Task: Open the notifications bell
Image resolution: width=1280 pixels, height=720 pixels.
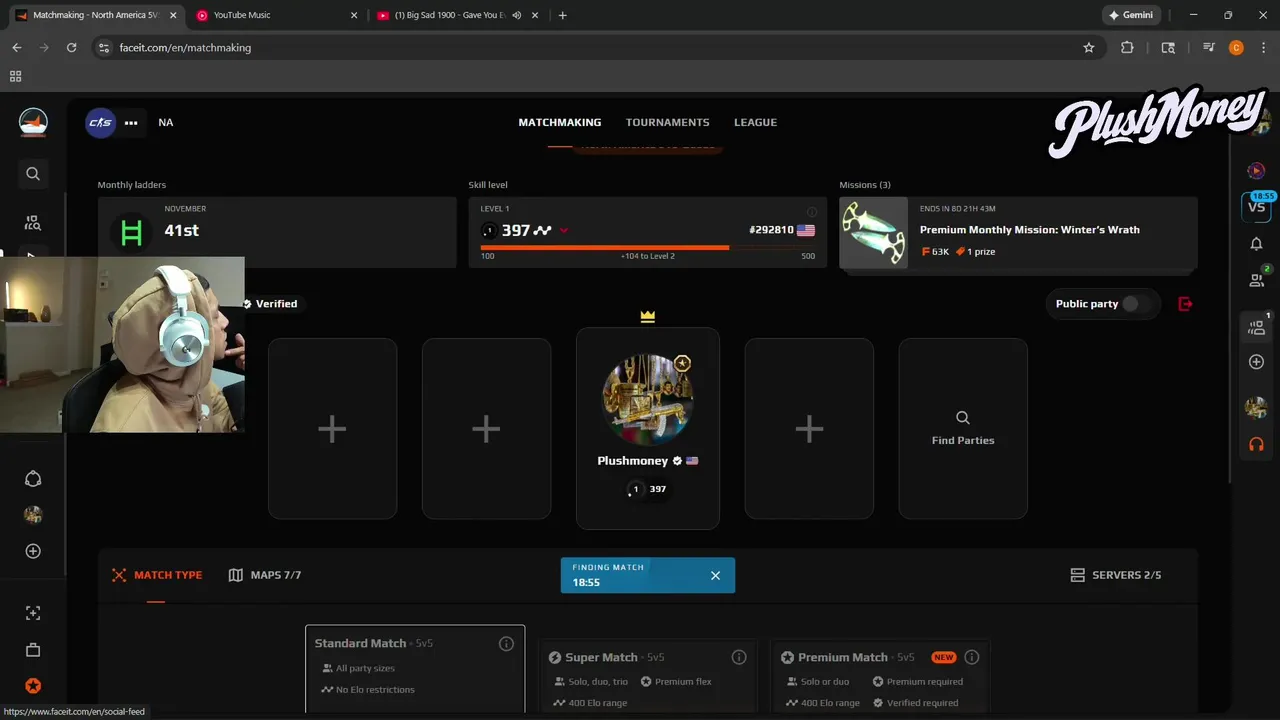Action: click(1257, 244)
